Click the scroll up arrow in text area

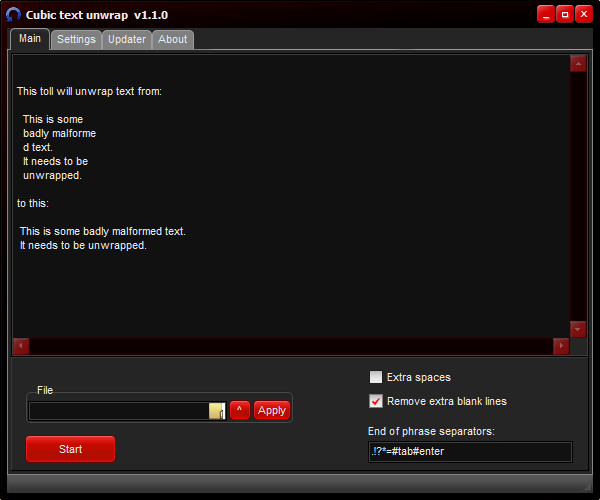click(578, 64)
